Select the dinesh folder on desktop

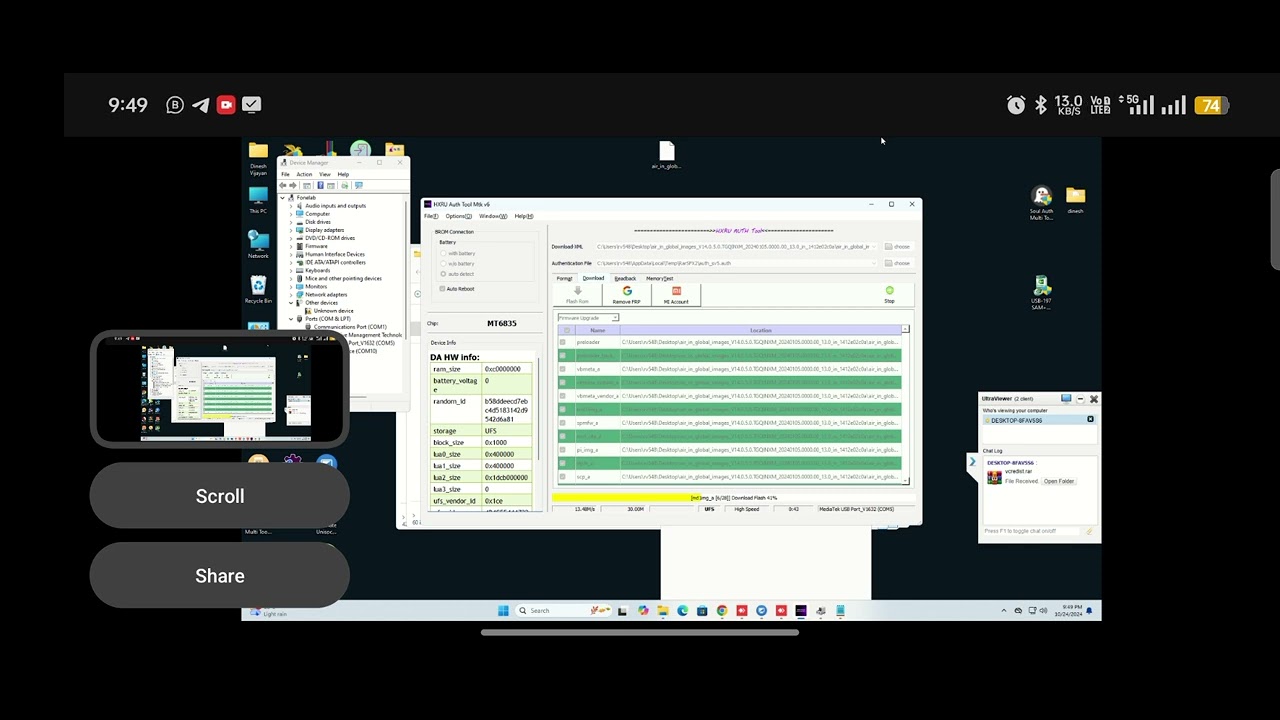tap(1075, 200)
